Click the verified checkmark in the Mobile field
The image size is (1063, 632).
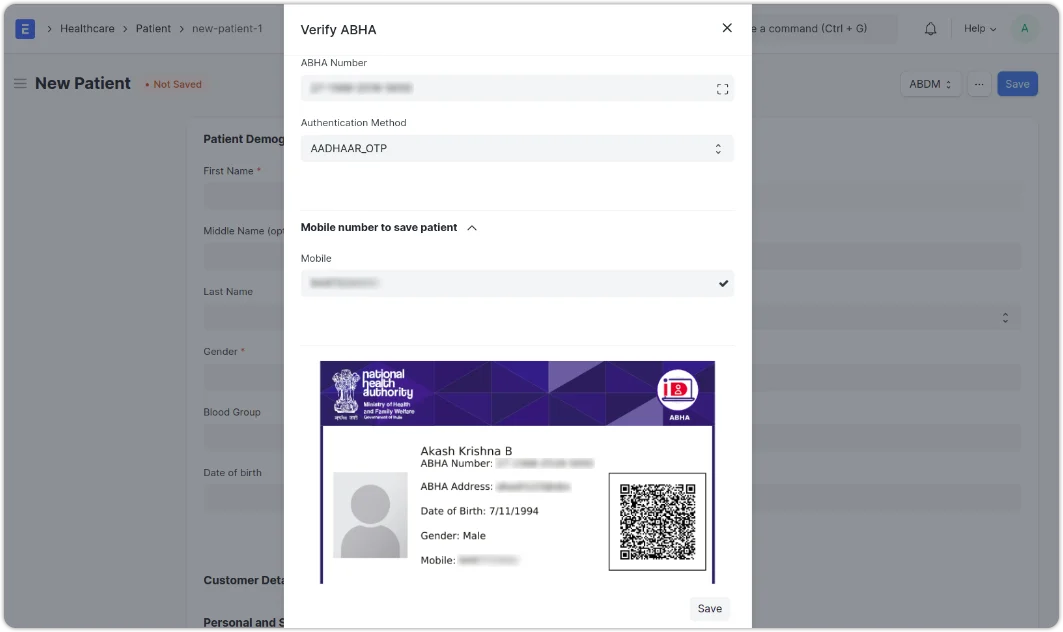click(723, 283)
